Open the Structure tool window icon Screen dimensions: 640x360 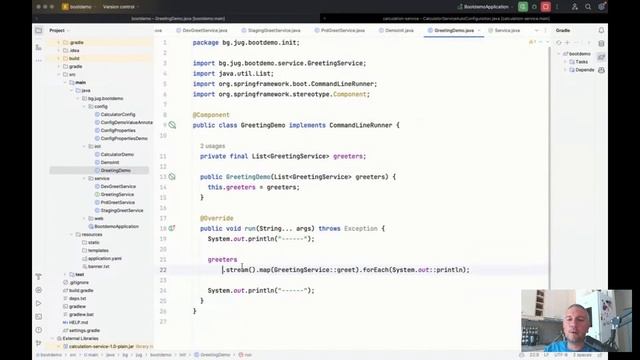pos(38,47)
